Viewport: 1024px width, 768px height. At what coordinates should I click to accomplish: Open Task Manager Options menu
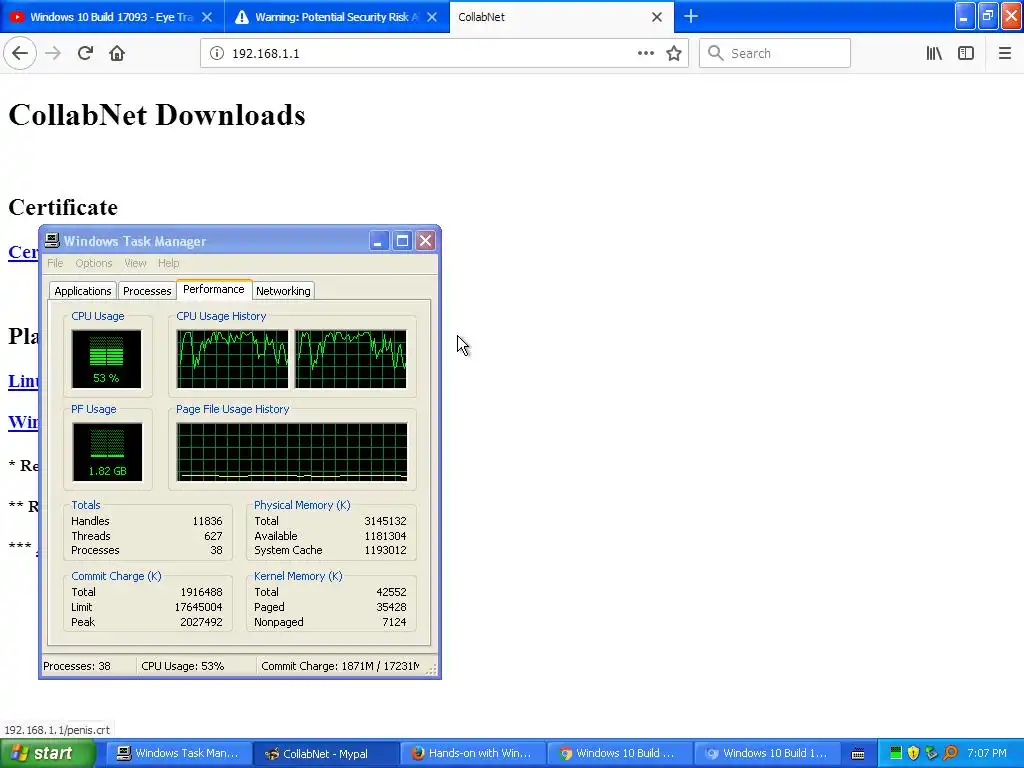(x=93, y=263)
